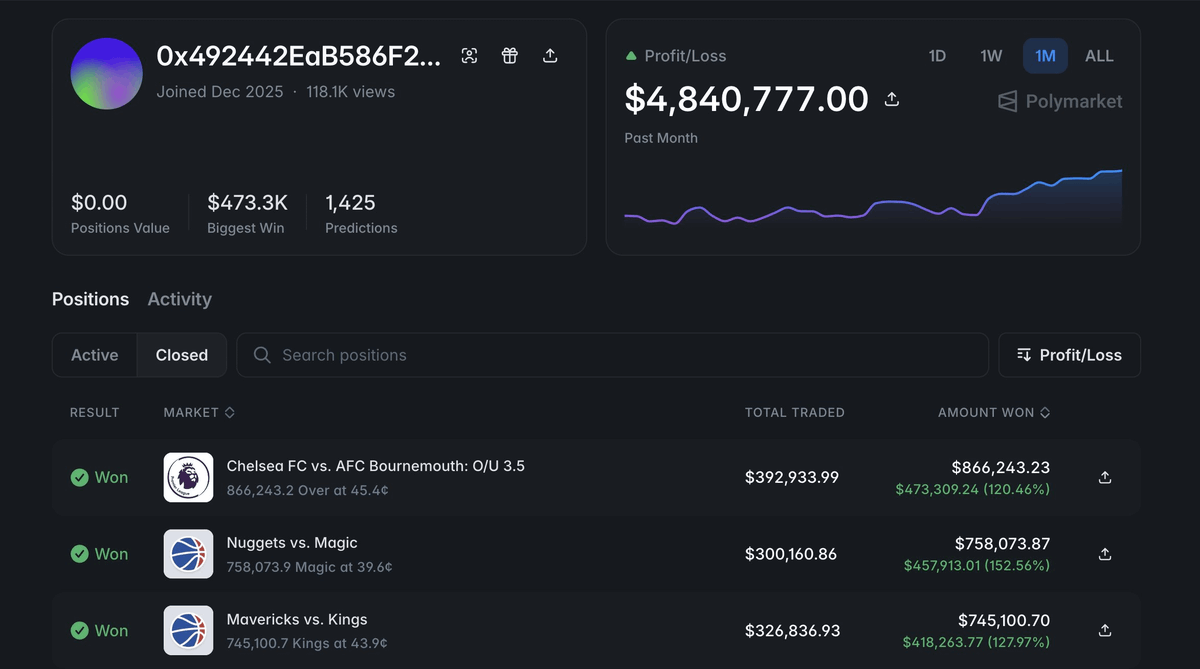Click into the Search positions field
Screen dimensions: 1200x669
612,355
